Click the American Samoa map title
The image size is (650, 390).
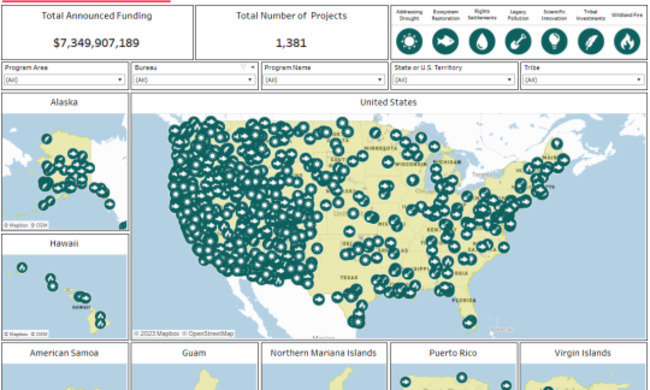[64, 353]
